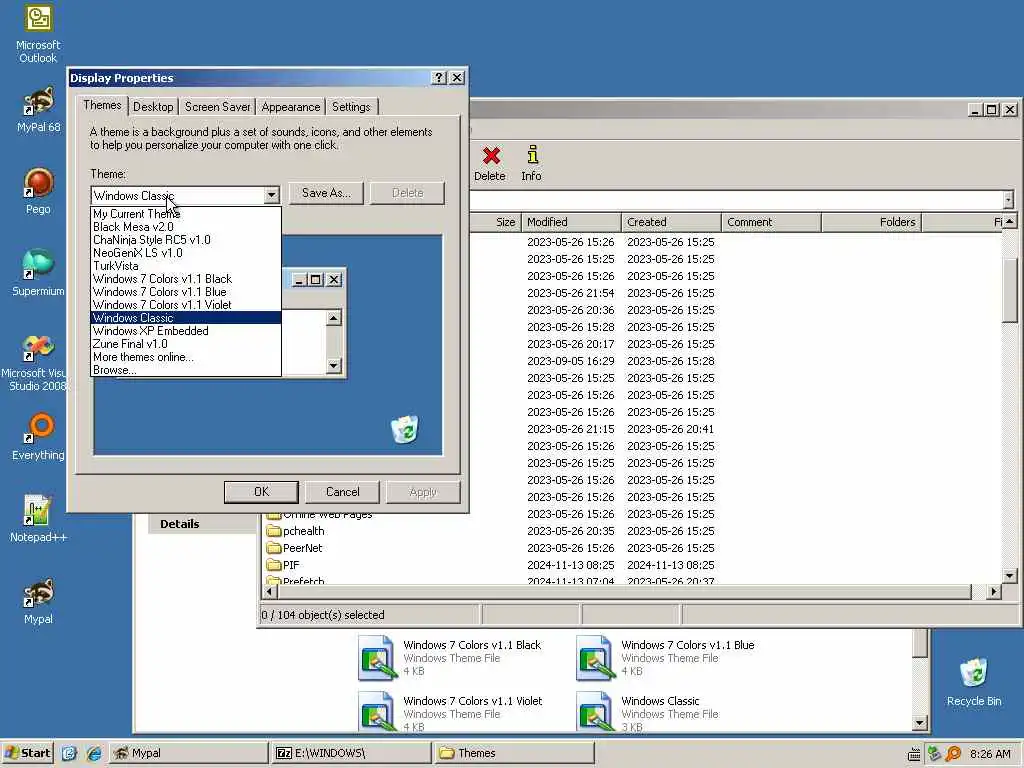Click the Save As... button
This screenshot has width=1024, height=768.
[x=326, y=193]
